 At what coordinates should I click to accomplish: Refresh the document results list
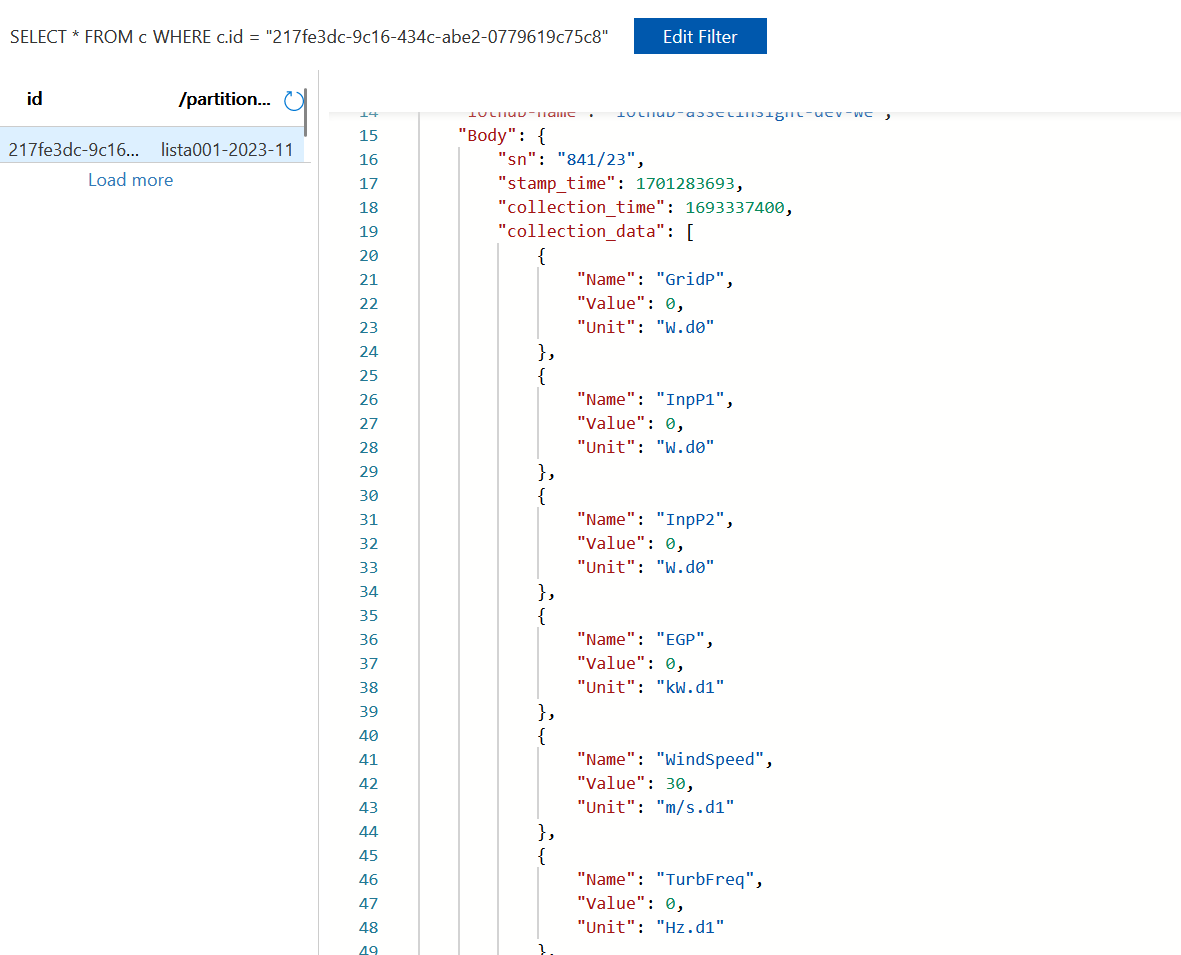[x=294, y=100]
